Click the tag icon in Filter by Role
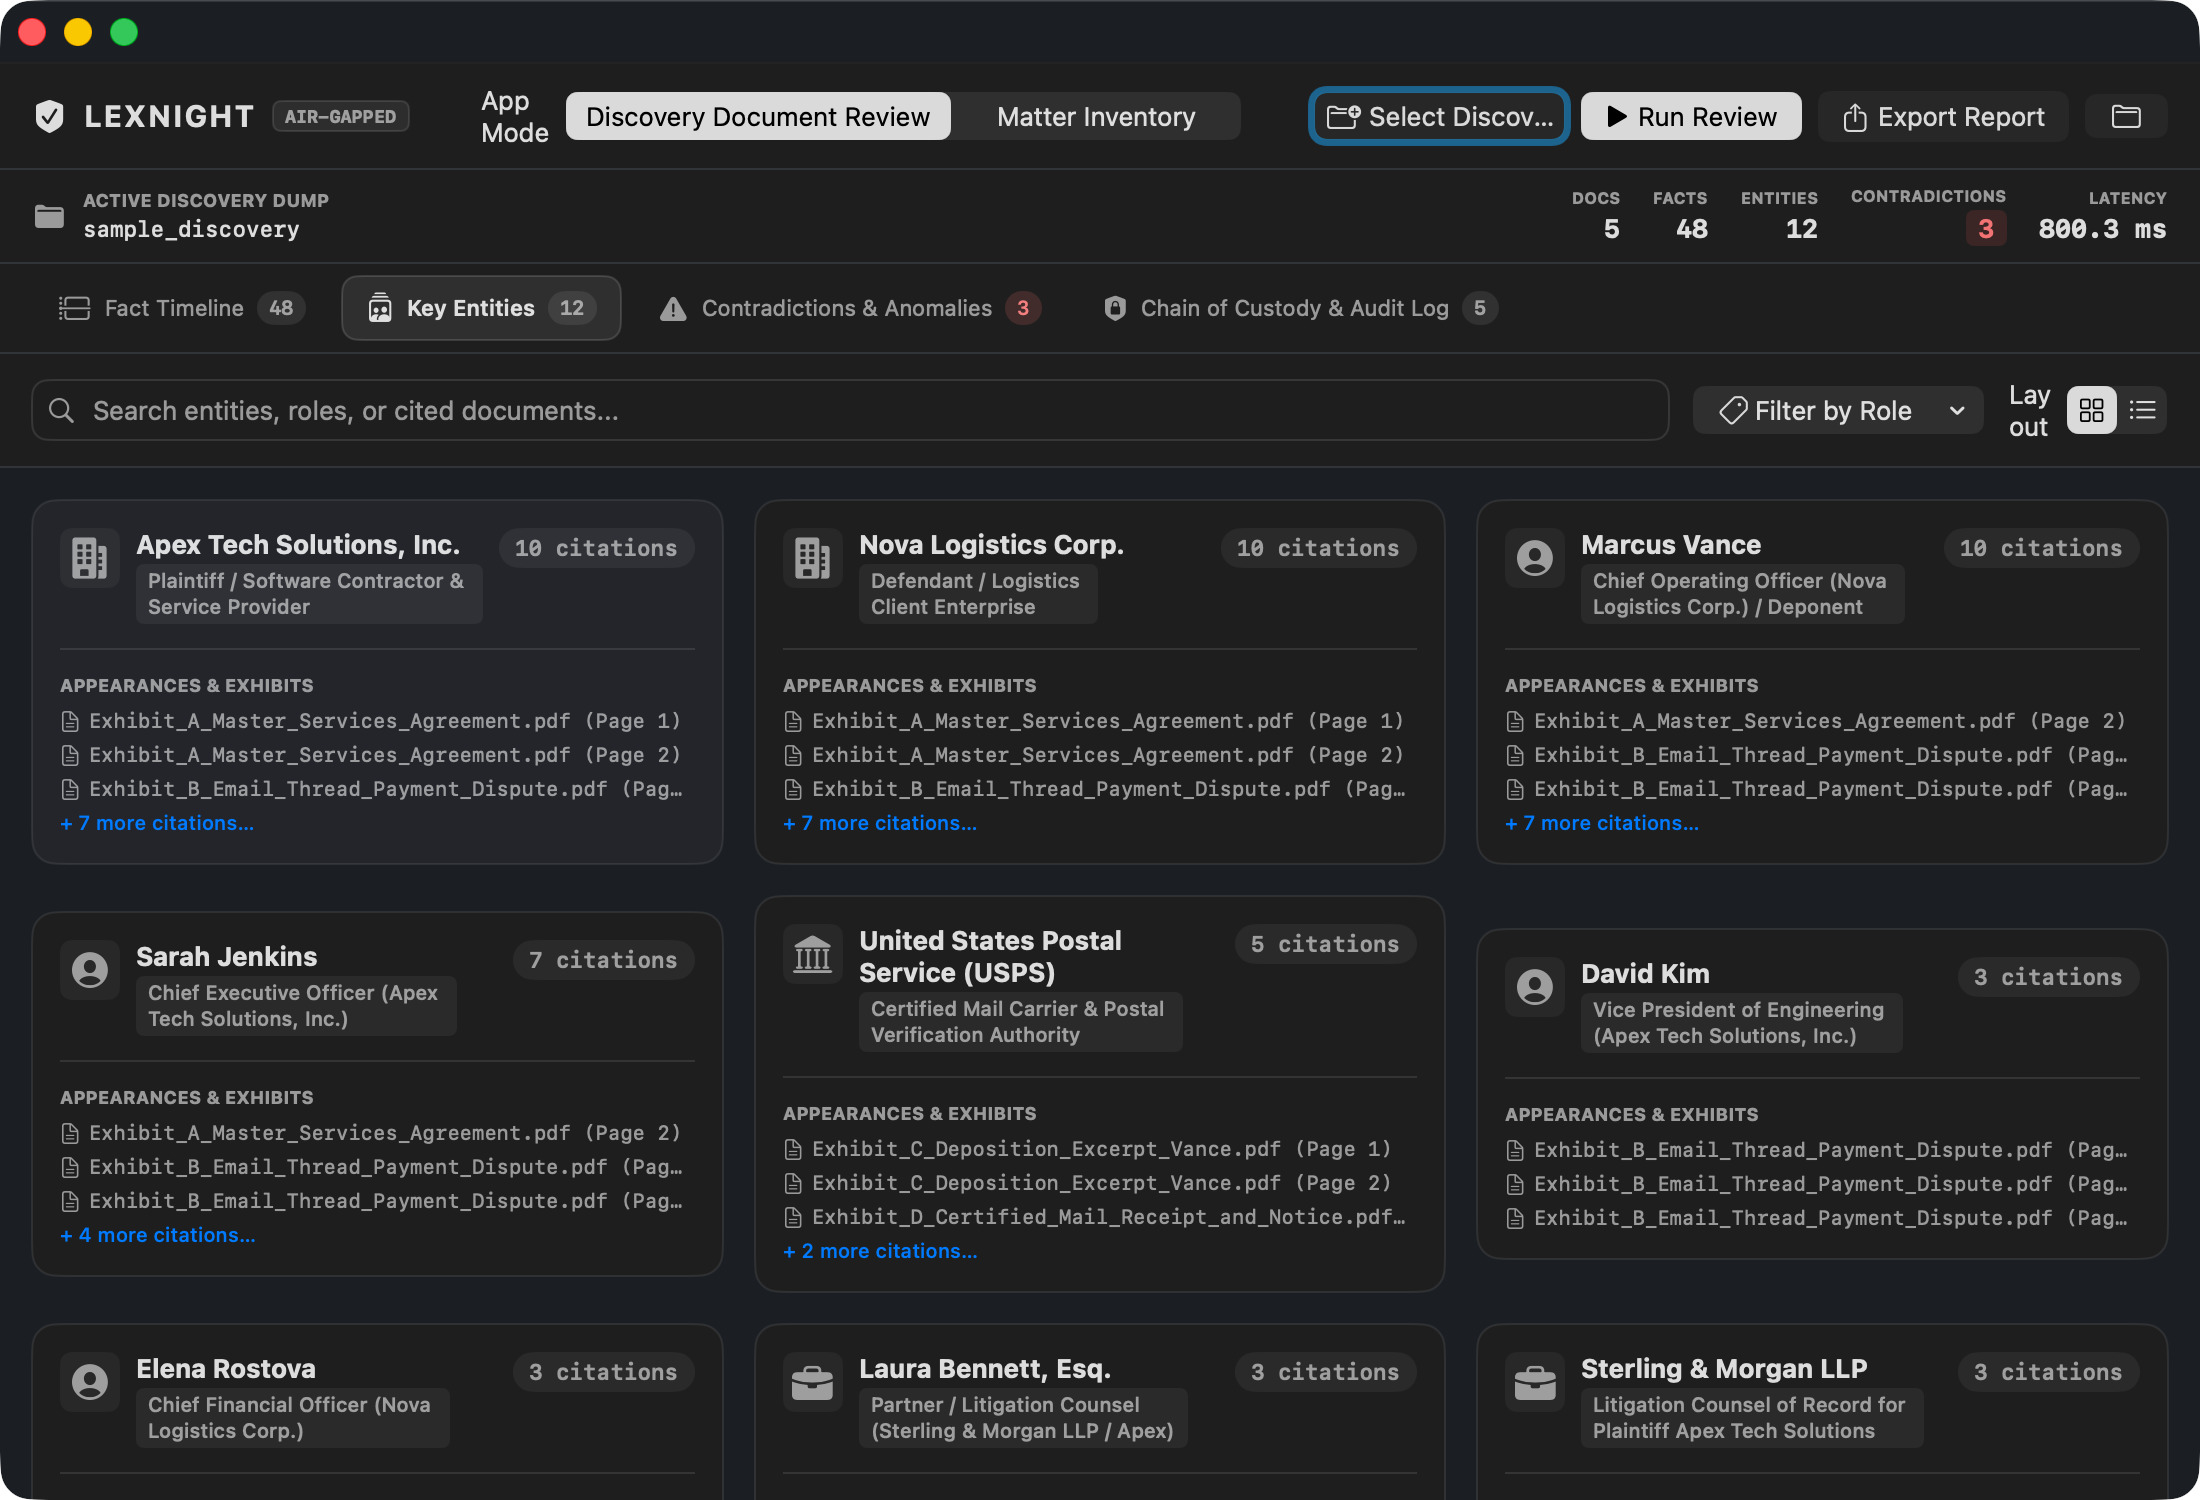The height and width of the screenshot is (1500, 2200). click(x=1733, y=411)
